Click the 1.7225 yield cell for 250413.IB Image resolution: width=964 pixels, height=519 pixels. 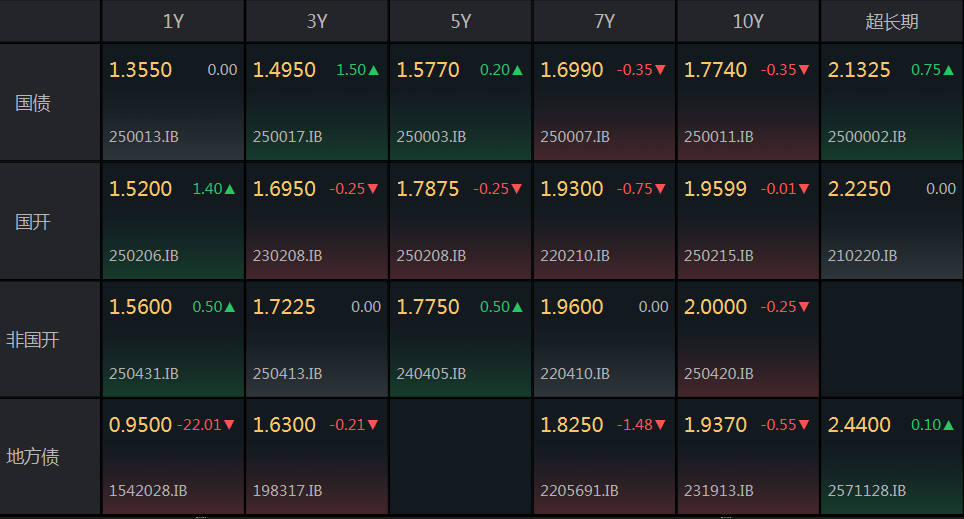(285, 307)
